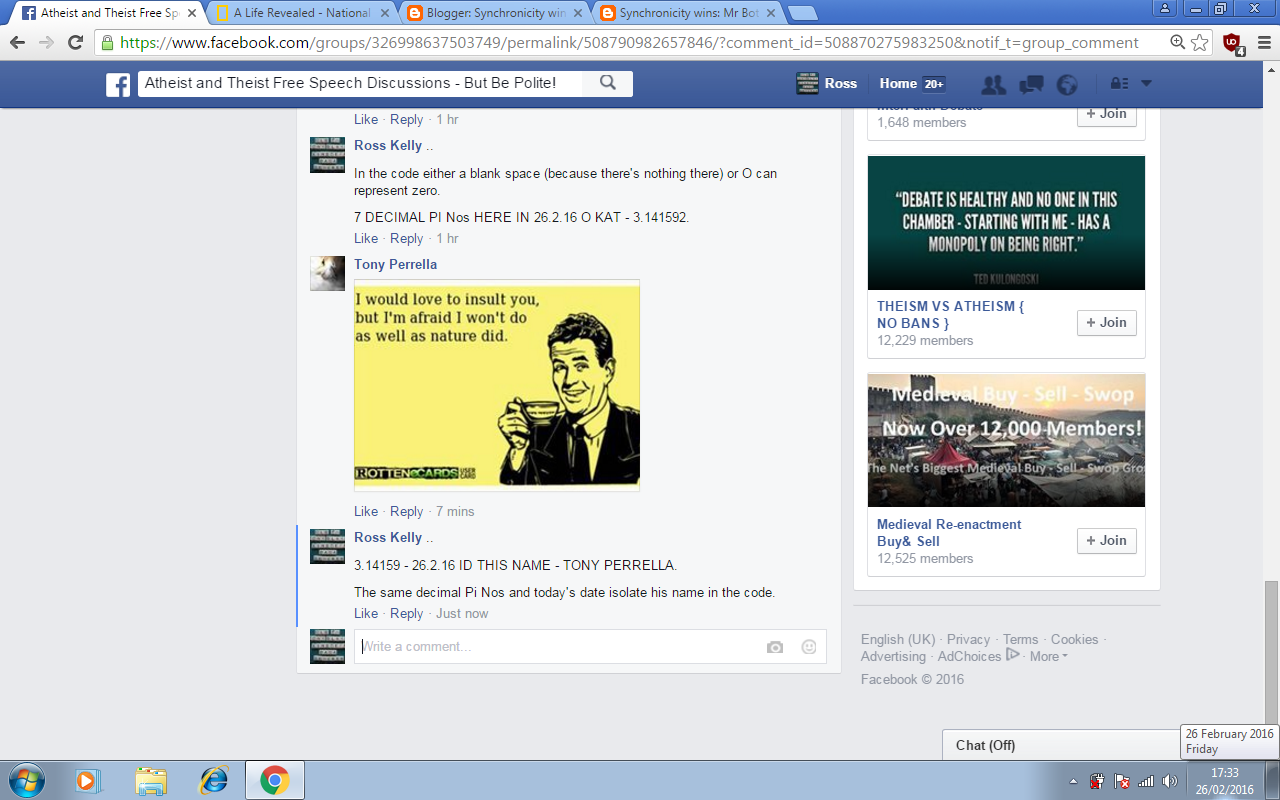Open emoji sticker picker
The height and width of the screenshot is (800, 1280).
coord(809,647)
